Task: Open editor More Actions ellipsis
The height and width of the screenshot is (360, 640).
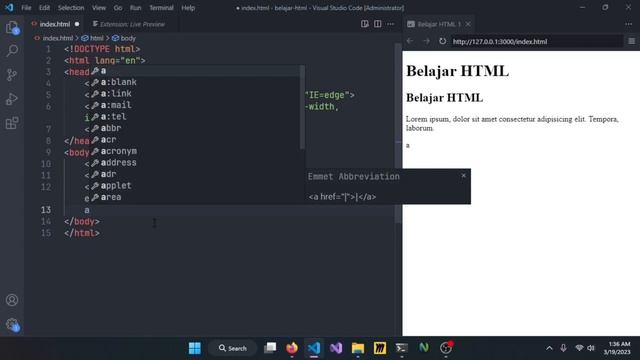Action: point(391,24)
